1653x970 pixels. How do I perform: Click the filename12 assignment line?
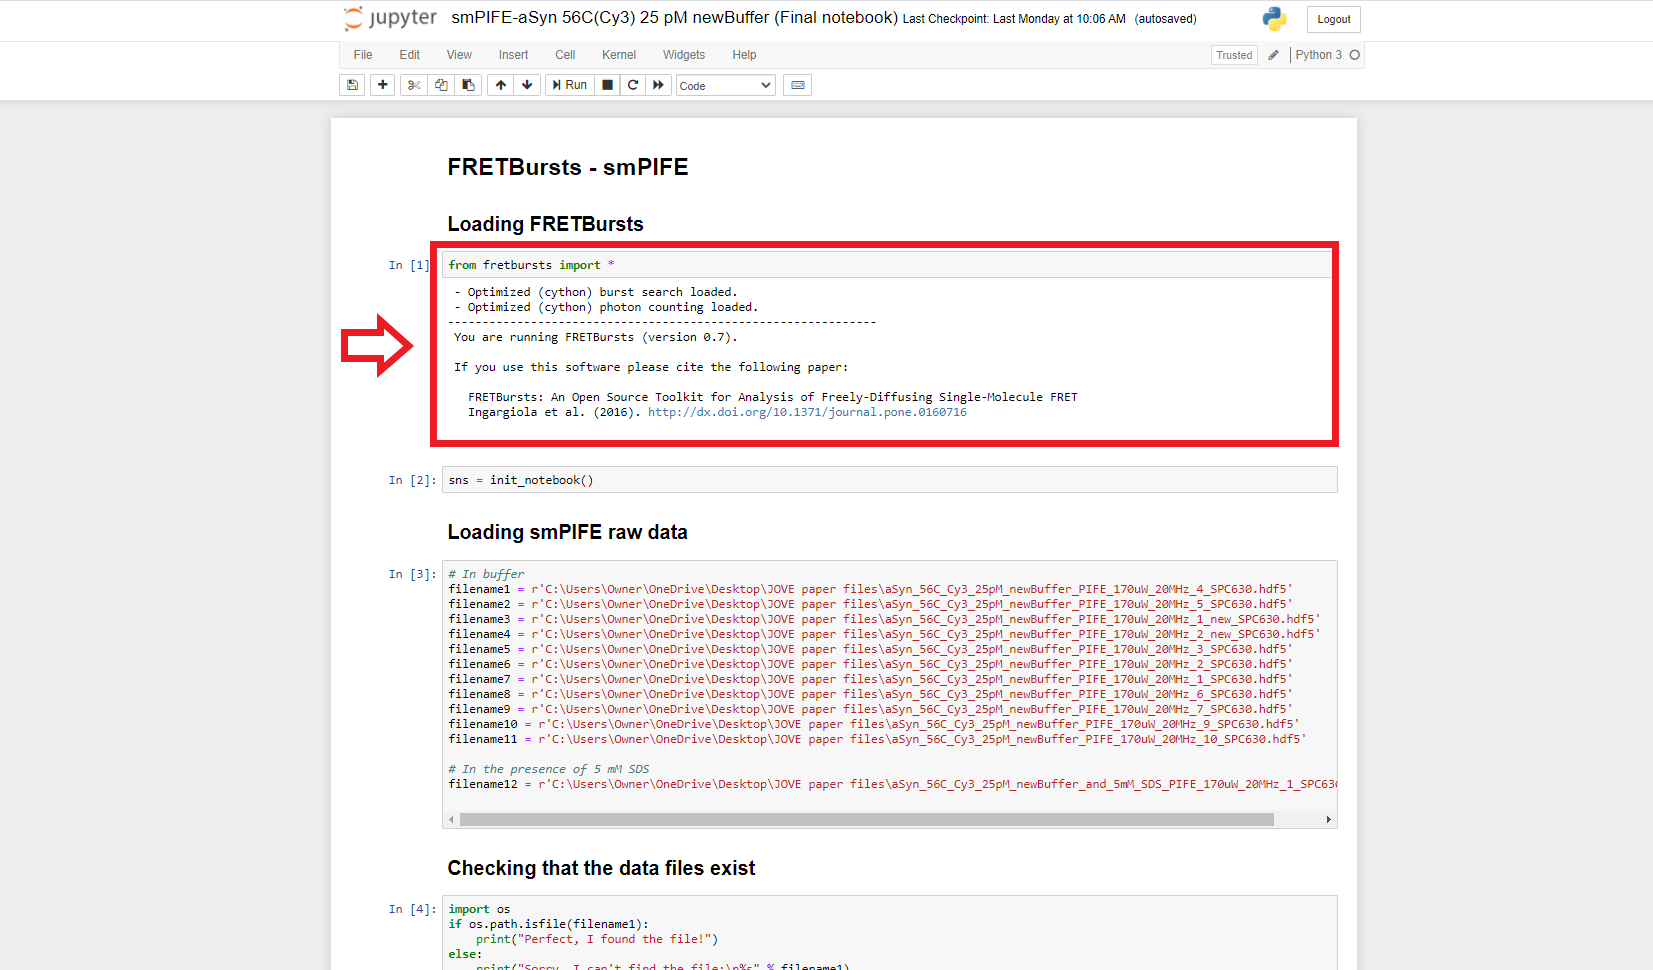point(892,784)
